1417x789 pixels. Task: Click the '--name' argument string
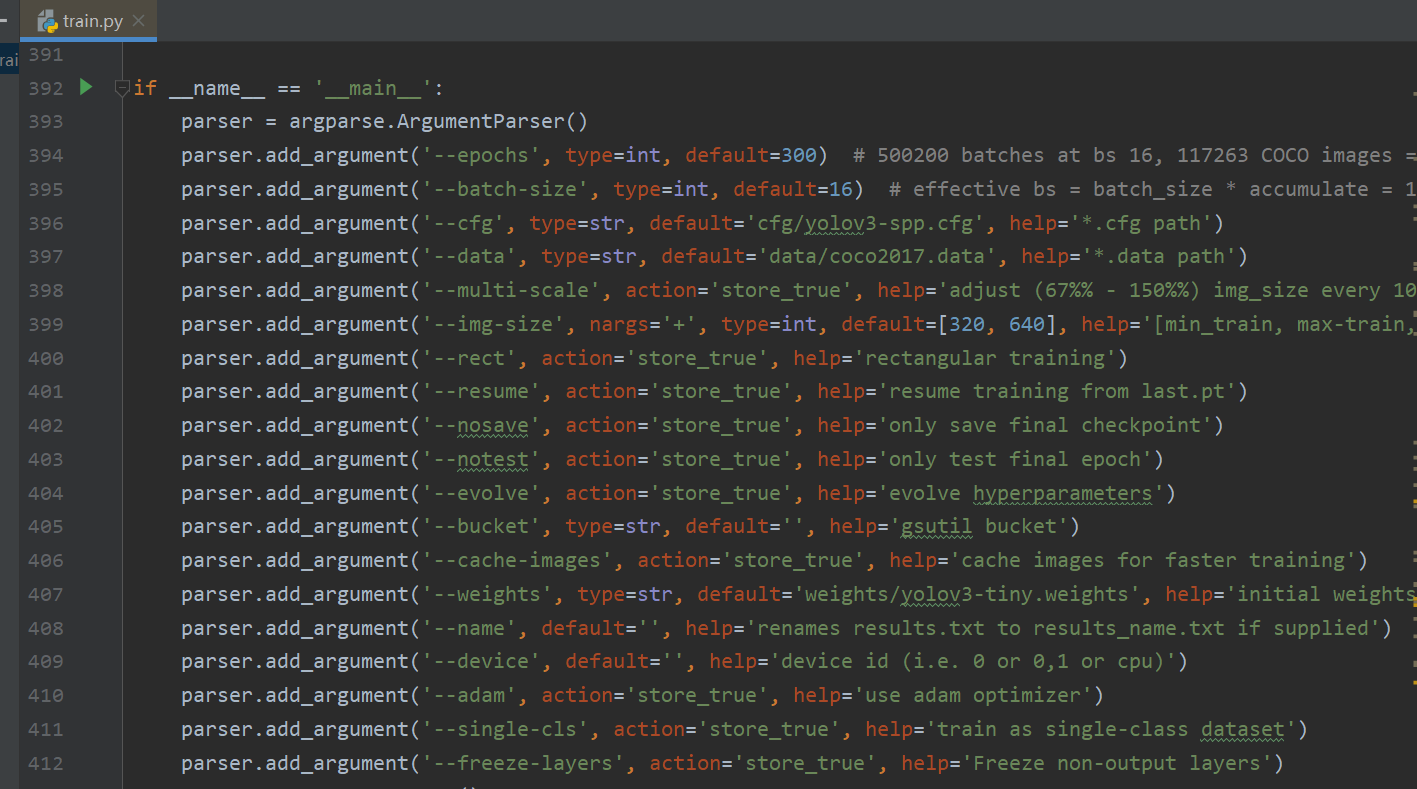click(470, 628)
